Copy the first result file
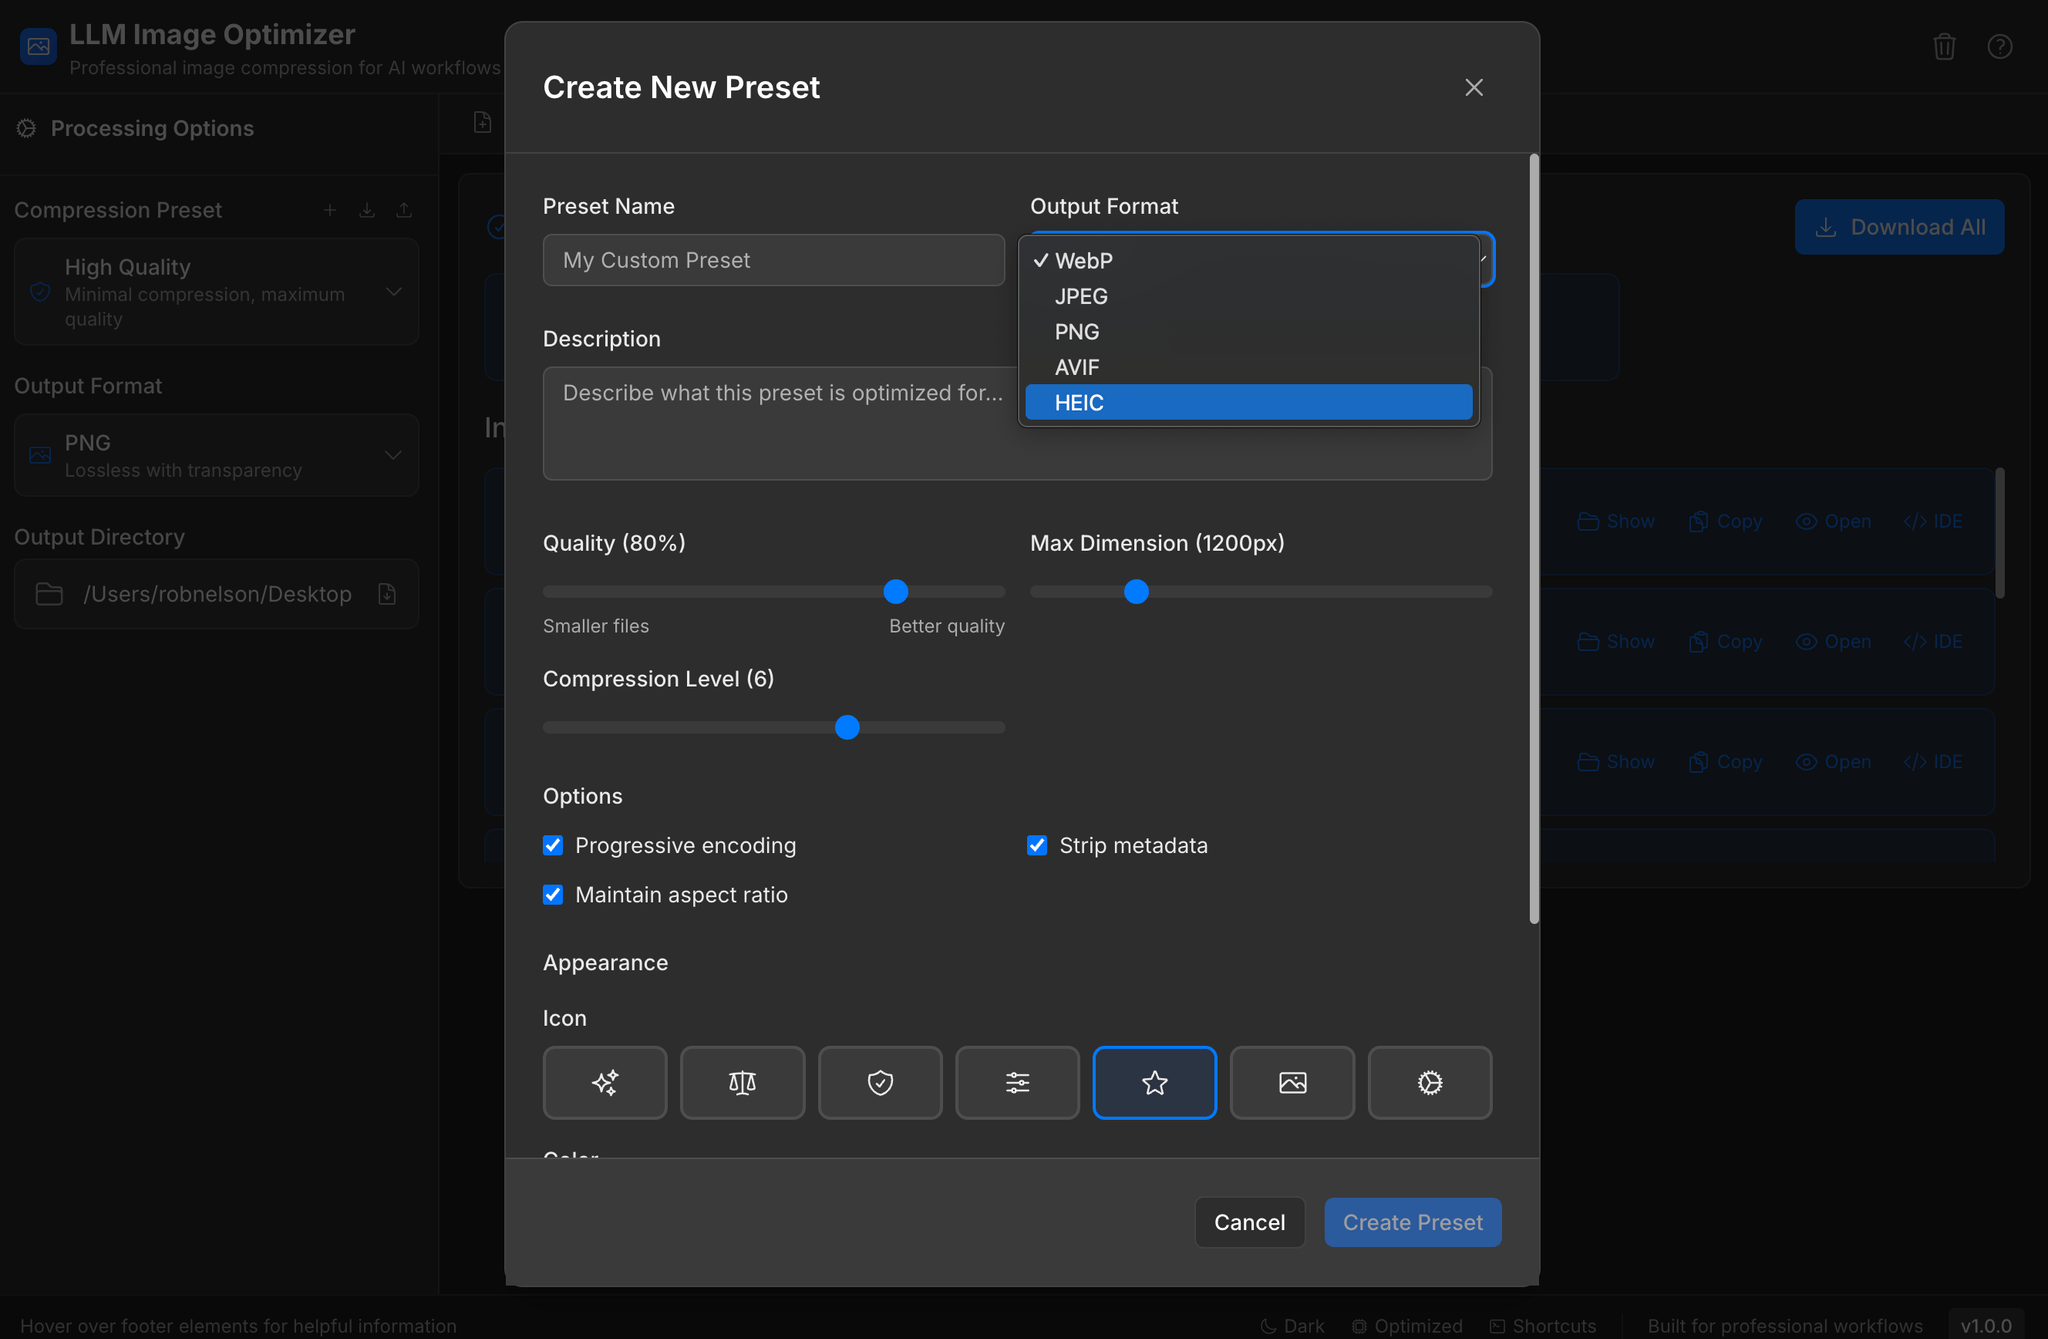Screen dimensions: 2048x1339 [x=1725, y=521]
